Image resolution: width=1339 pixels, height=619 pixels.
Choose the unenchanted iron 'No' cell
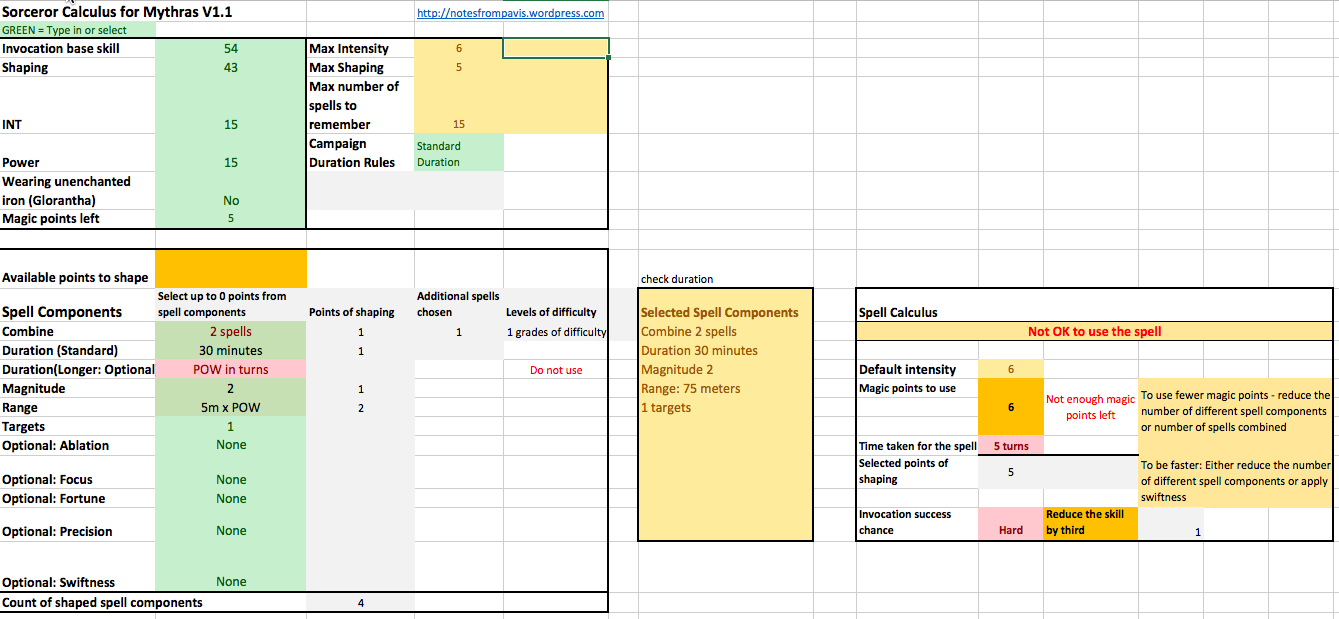coord(231,200)
